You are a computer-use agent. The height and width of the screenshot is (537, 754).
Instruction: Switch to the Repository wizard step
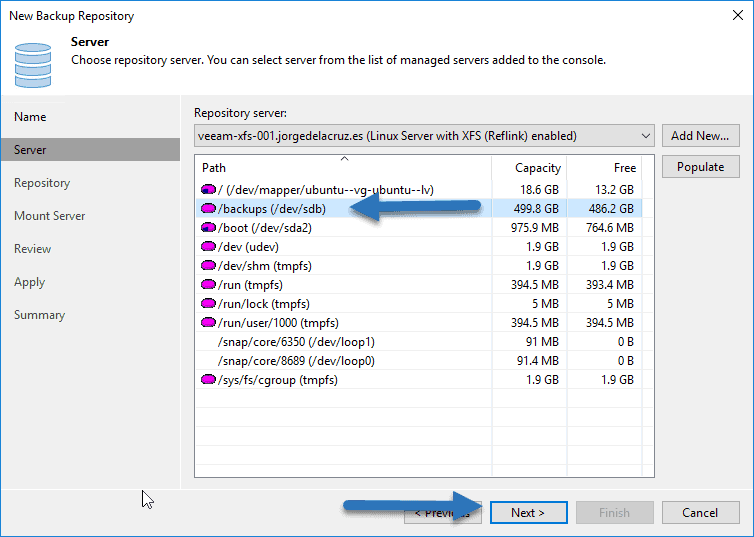point(42,183)
